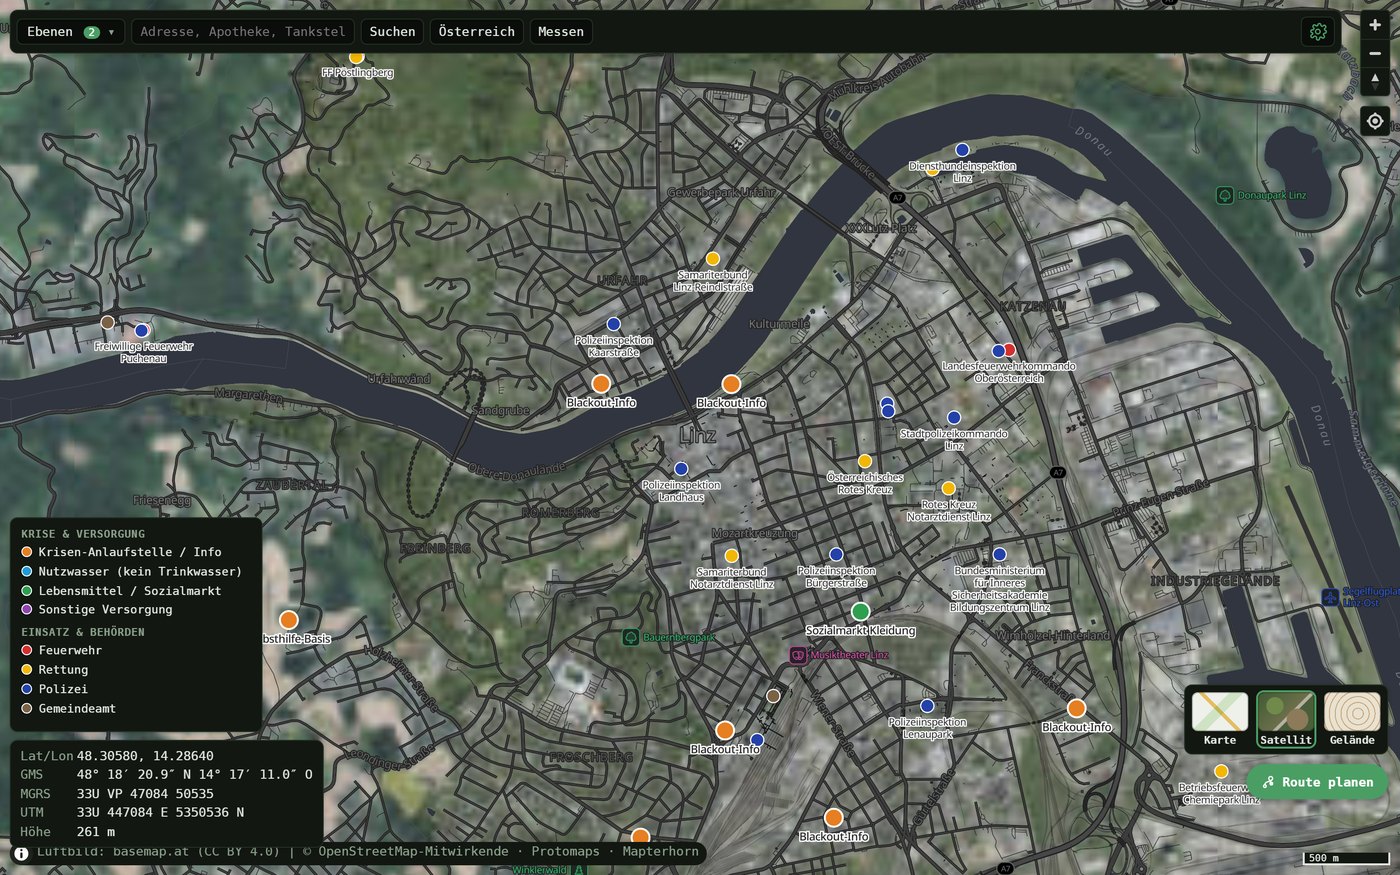
Task: Click the Donaupark Linz park icon
Action: click(1224, 195)
